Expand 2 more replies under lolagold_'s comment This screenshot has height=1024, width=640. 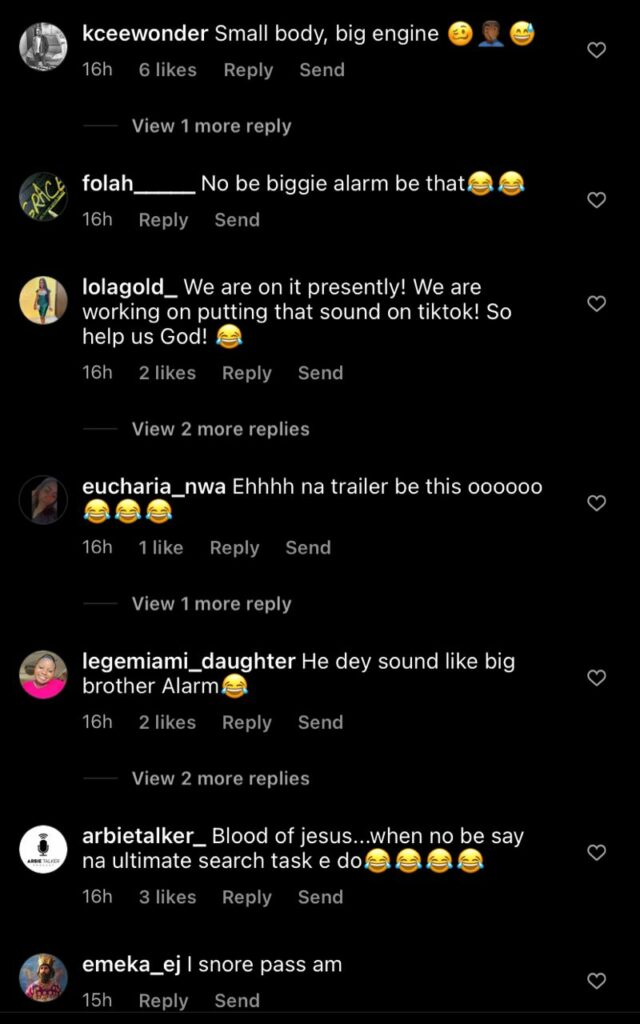(220, 429)
